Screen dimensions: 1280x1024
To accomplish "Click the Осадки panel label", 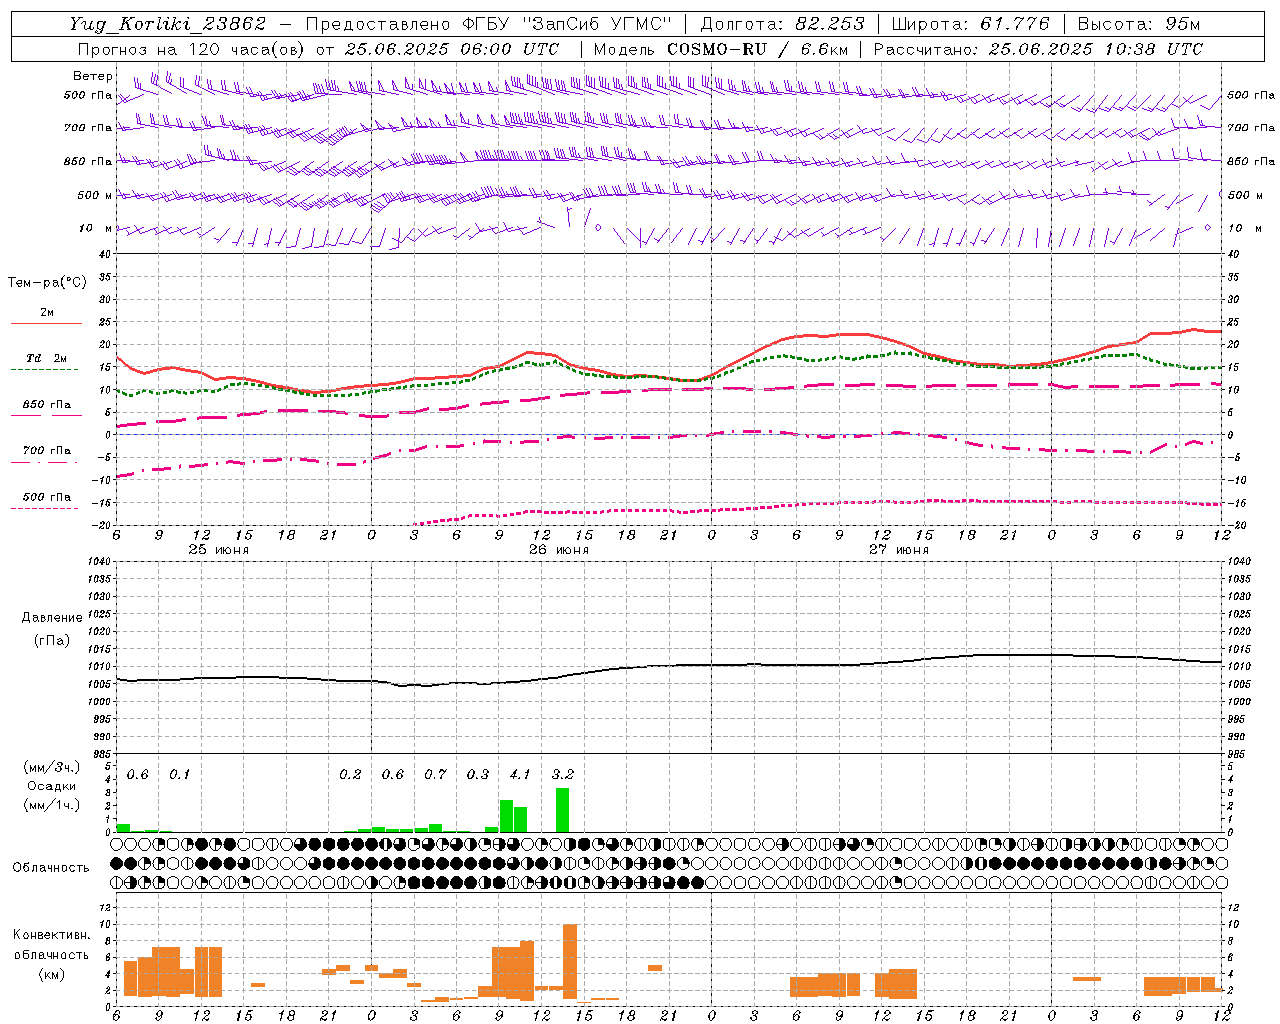I will [x=52, y=786].
